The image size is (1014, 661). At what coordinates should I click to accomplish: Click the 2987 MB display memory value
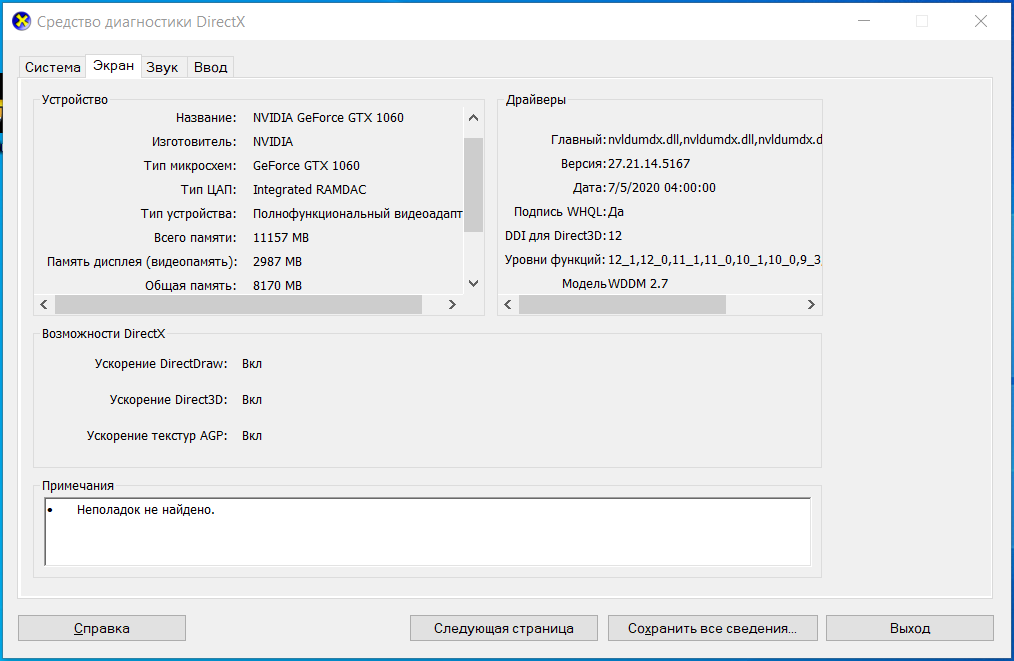pos(277,261)
